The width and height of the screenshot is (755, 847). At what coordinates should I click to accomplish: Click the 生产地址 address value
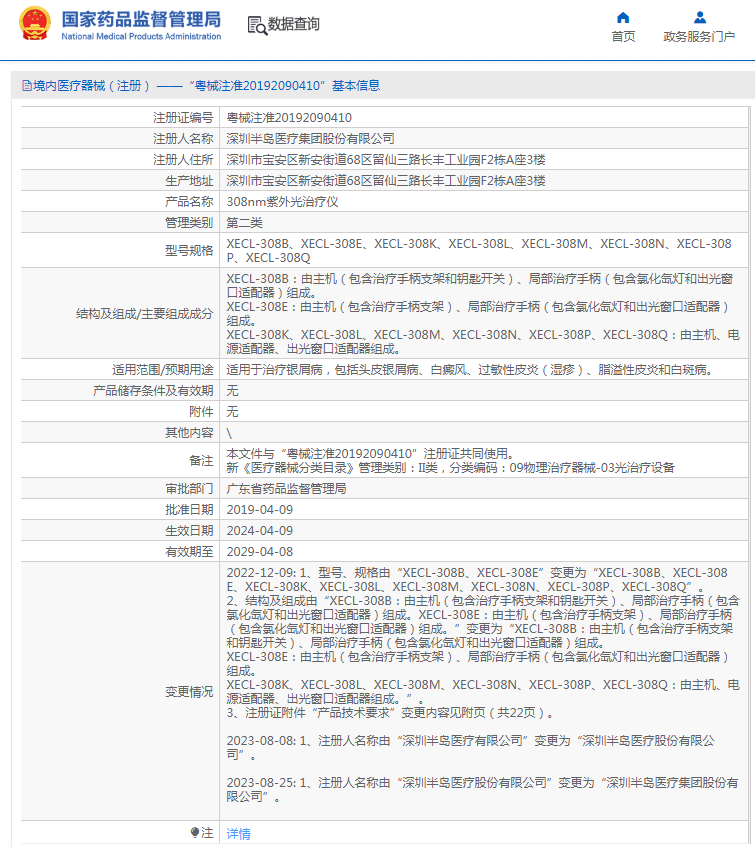point(386,181)
